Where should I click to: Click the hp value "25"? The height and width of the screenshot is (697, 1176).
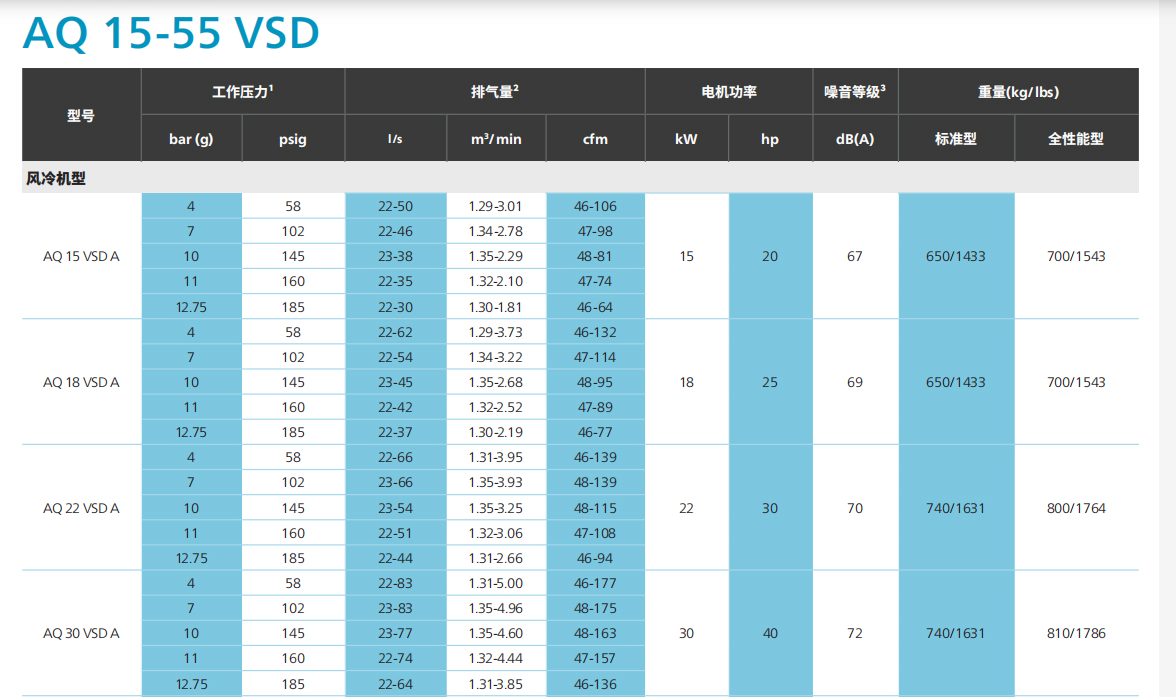point(770,383)
